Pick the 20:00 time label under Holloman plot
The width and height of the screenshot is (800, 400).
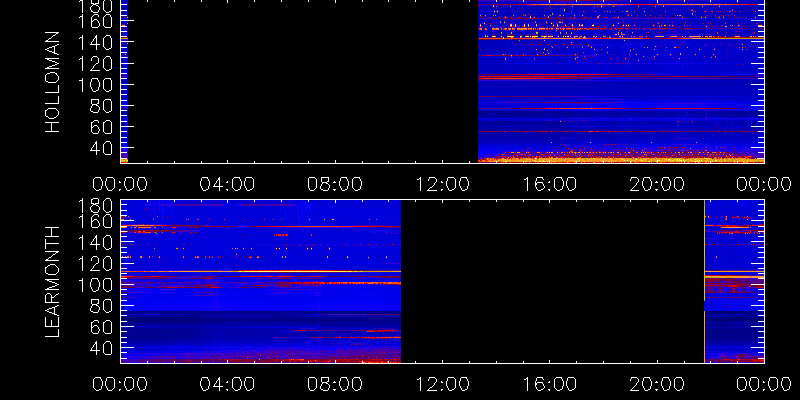(657, 184)
